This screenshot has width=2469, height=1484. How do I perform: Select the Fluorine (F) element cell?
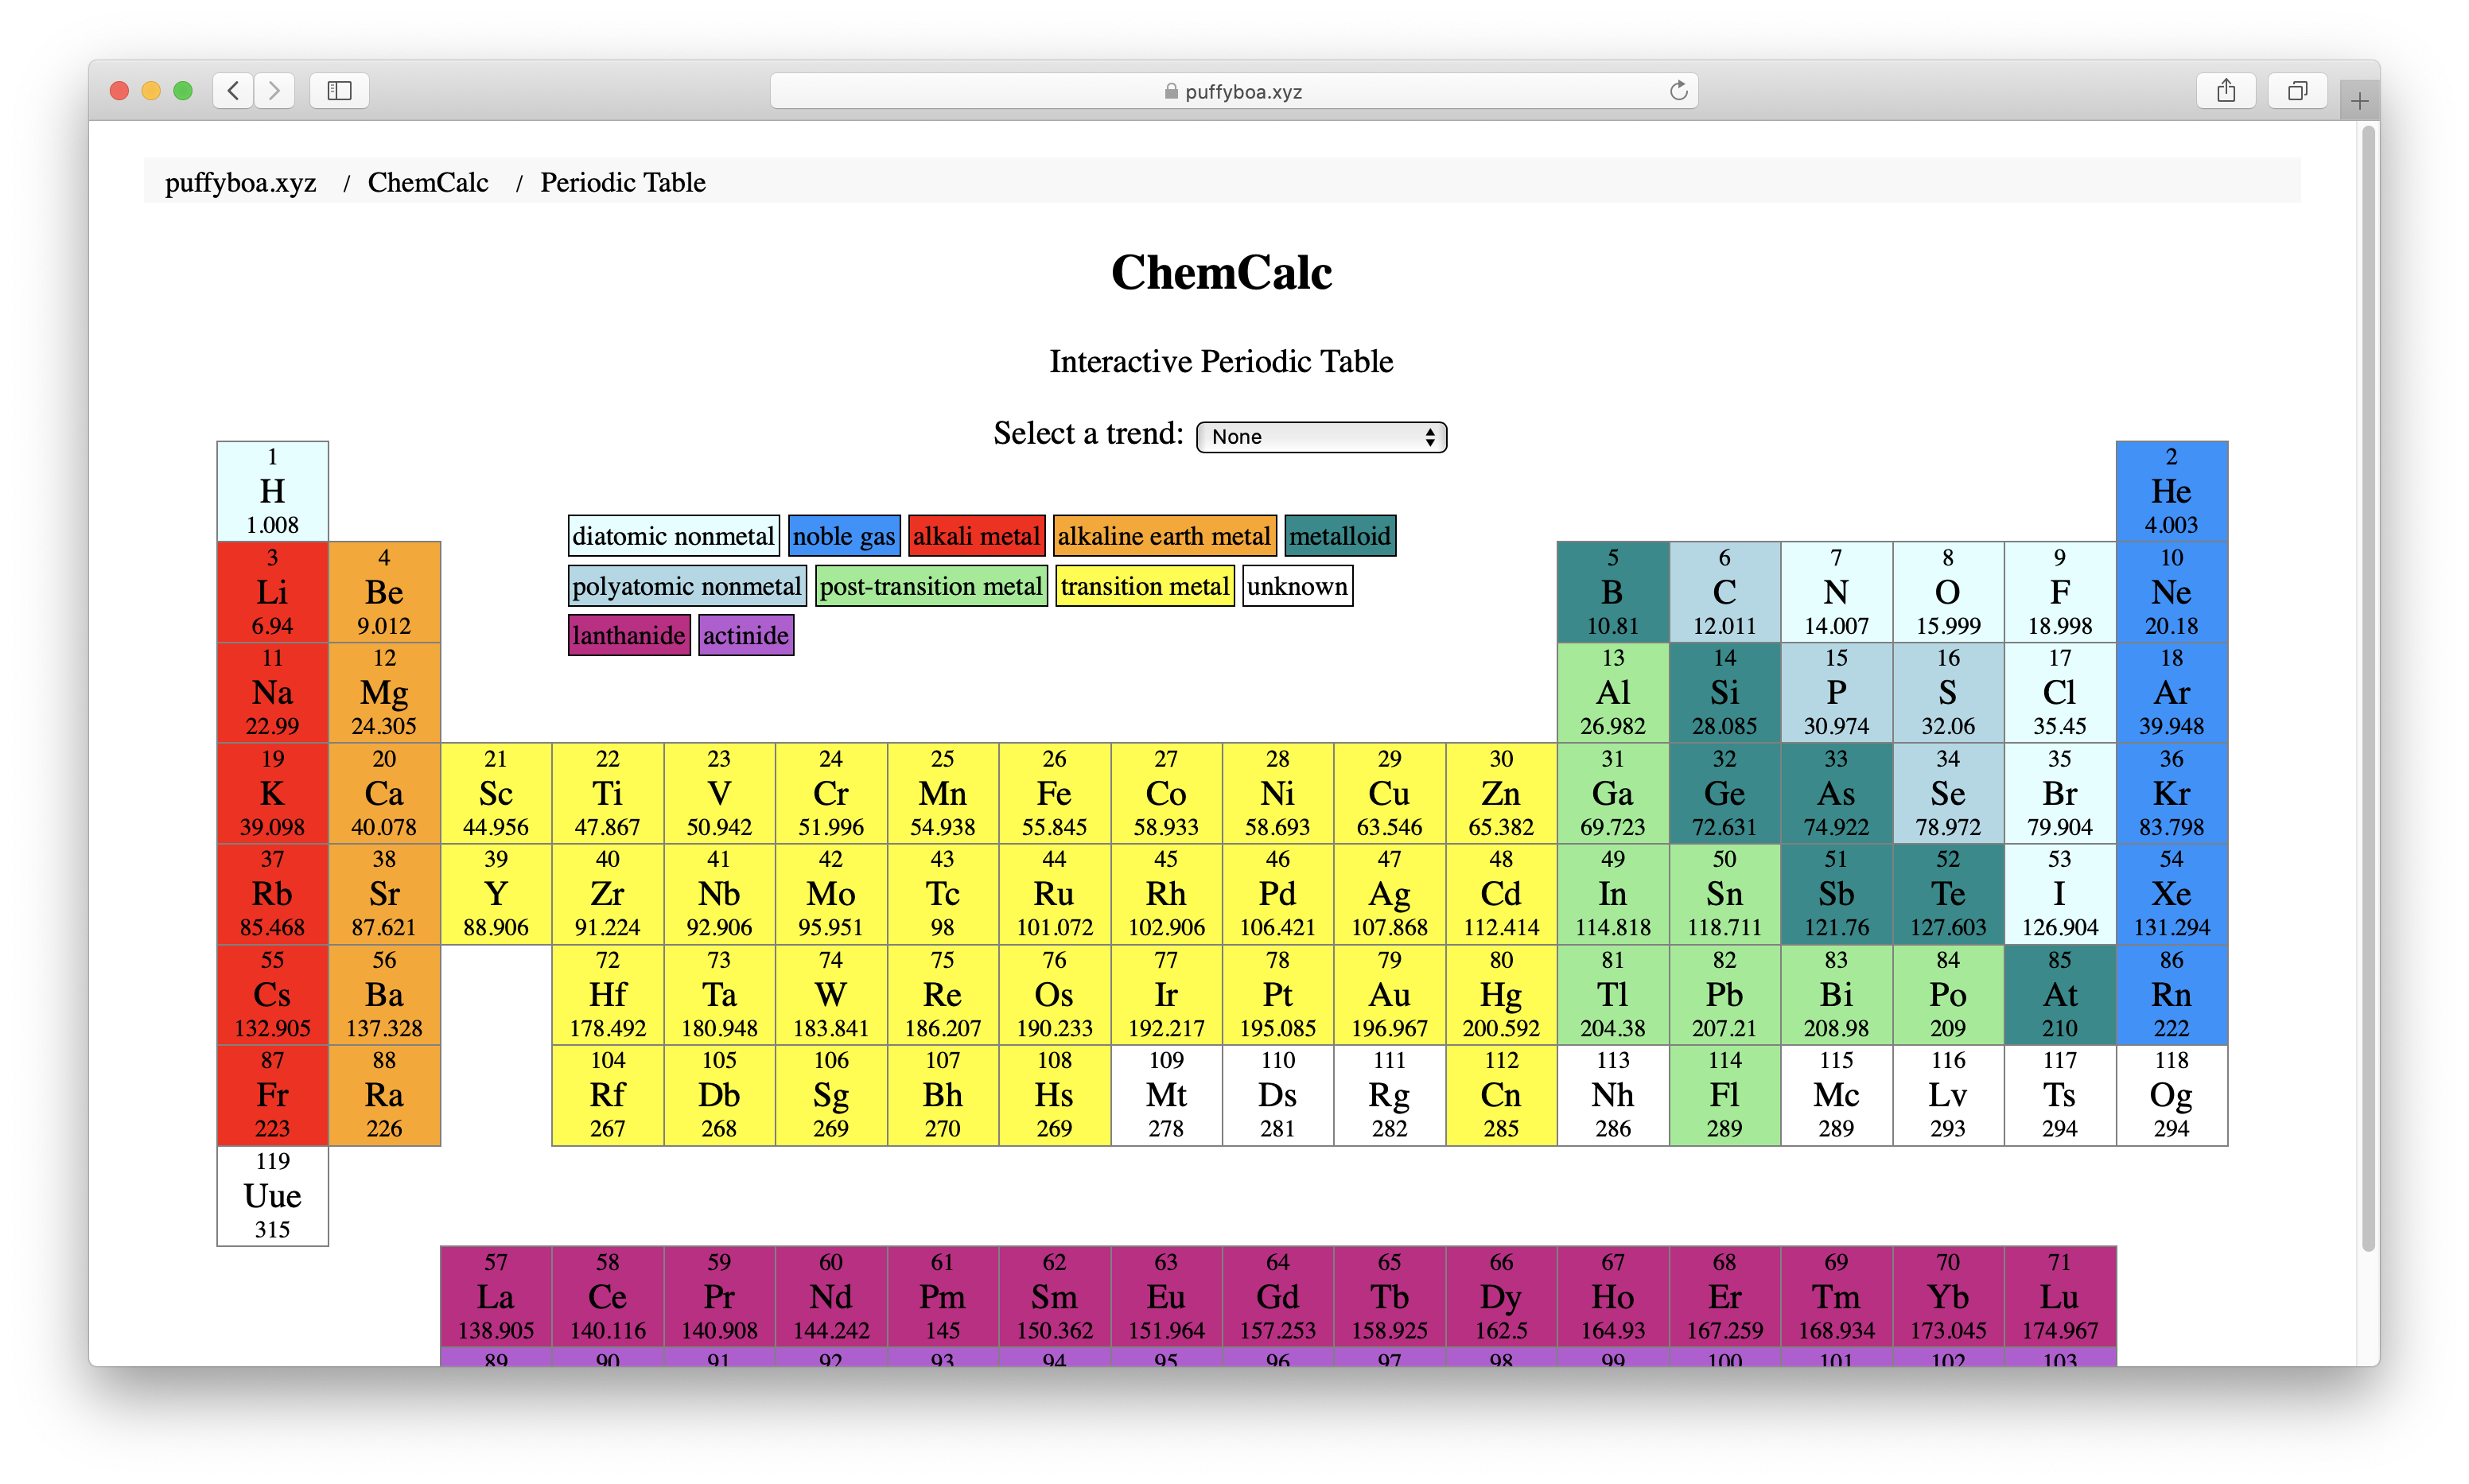(2060, 592)
